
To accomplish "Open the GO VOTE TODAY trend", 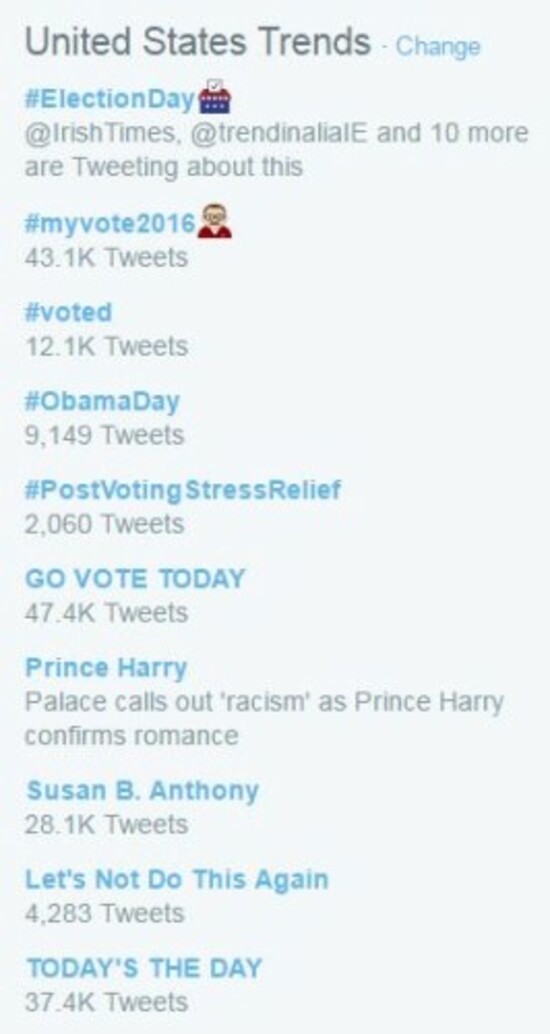I will point(135,579).
